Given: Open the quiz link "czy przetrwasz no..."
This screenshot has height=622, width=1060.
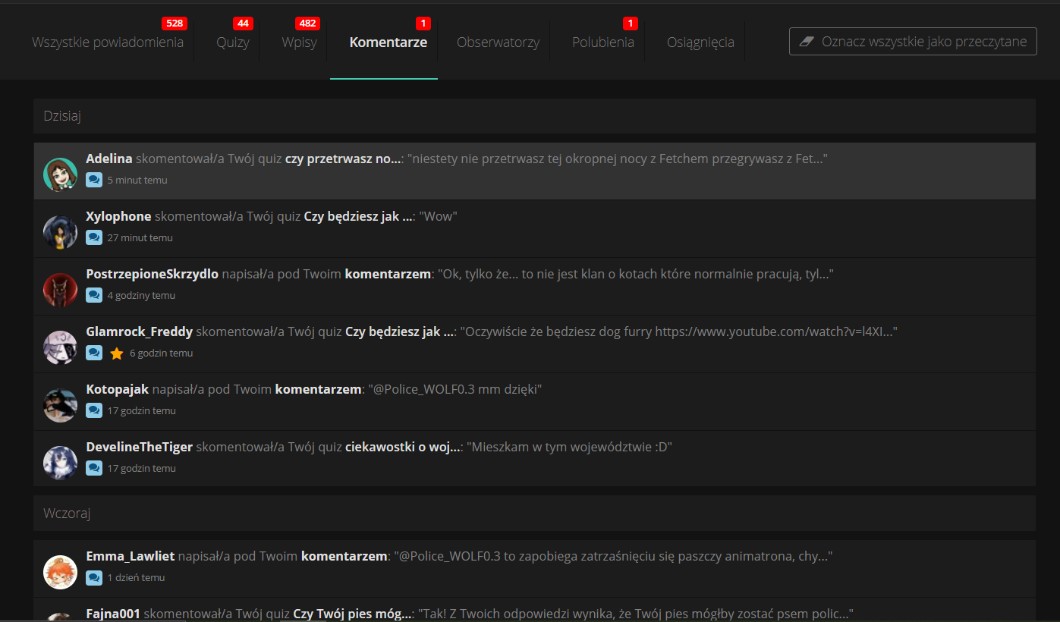Looking at the screenshot, I should [x=343, y=159].
